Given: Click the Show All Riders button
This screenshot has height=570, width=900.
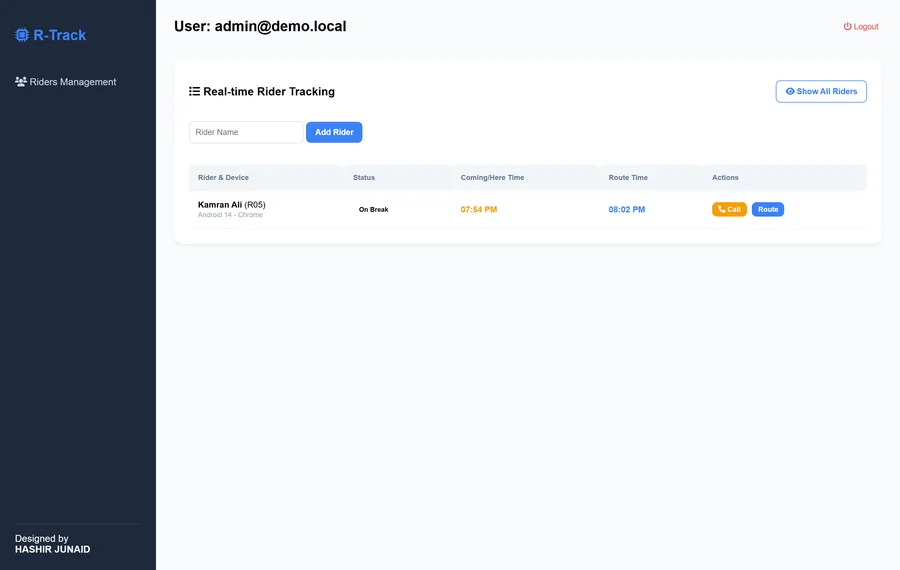Looking at the screenshot, I should (821, 91).
